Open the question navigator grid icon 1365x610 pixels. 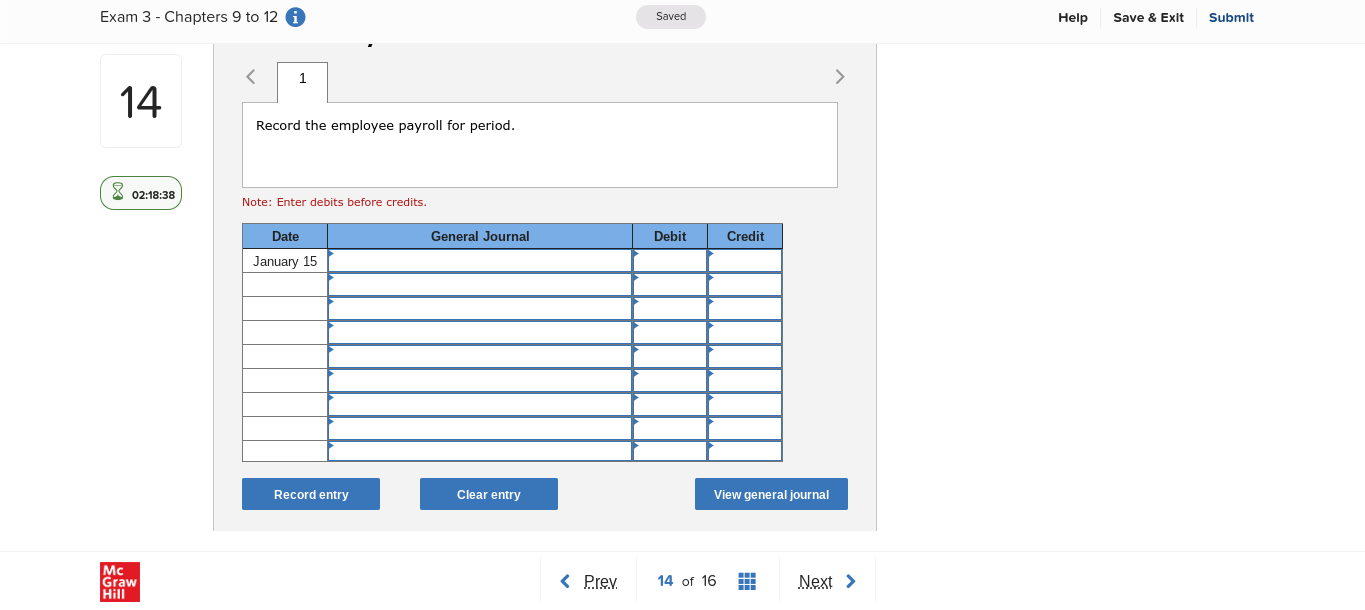point(747,581)
